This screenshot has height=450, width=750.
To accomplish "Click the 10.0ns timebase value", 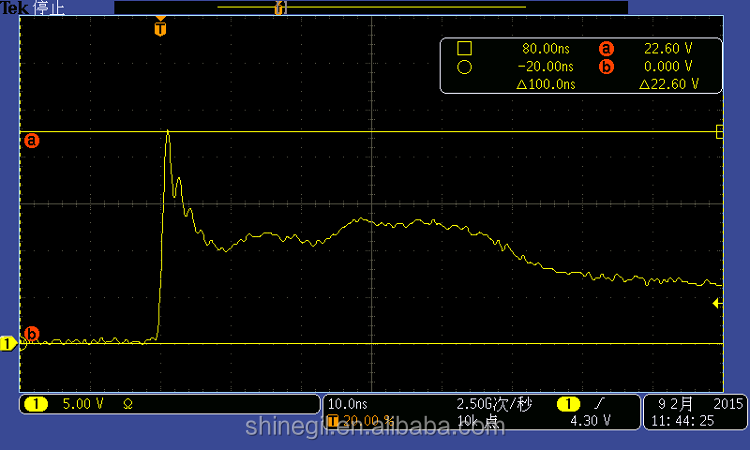I will [347, 404].
